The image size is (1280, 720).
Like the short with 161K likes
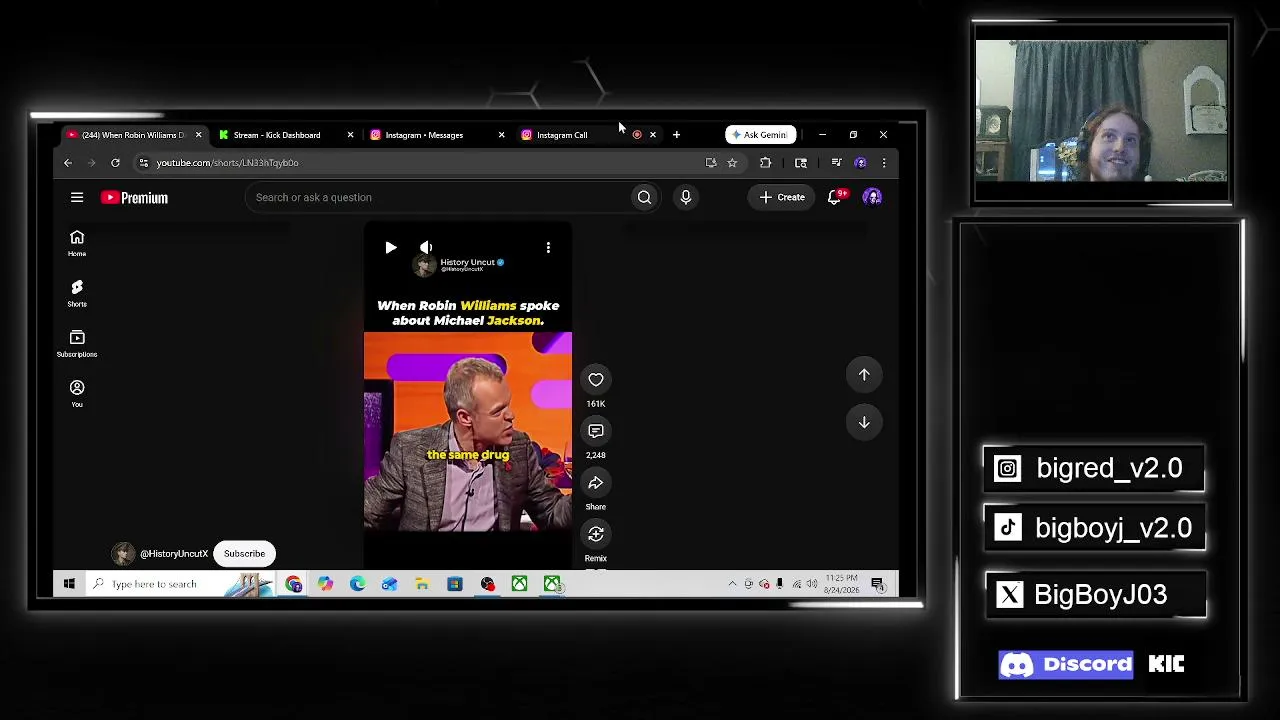tap(596, 380)
